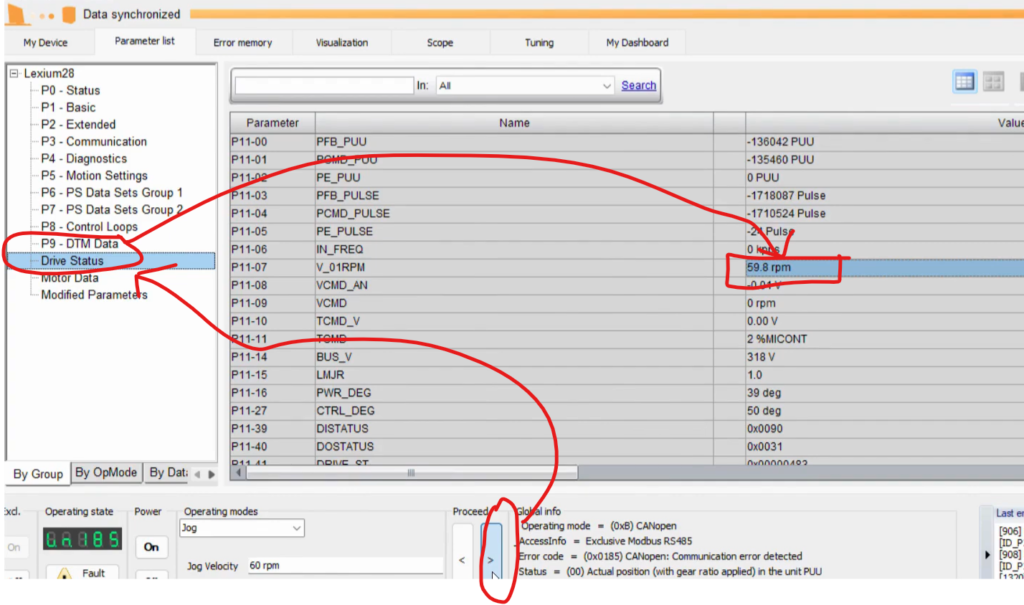Open the search 'In: All' dropdown
This screenshot has height=605, width=1024.
(606, 86)
